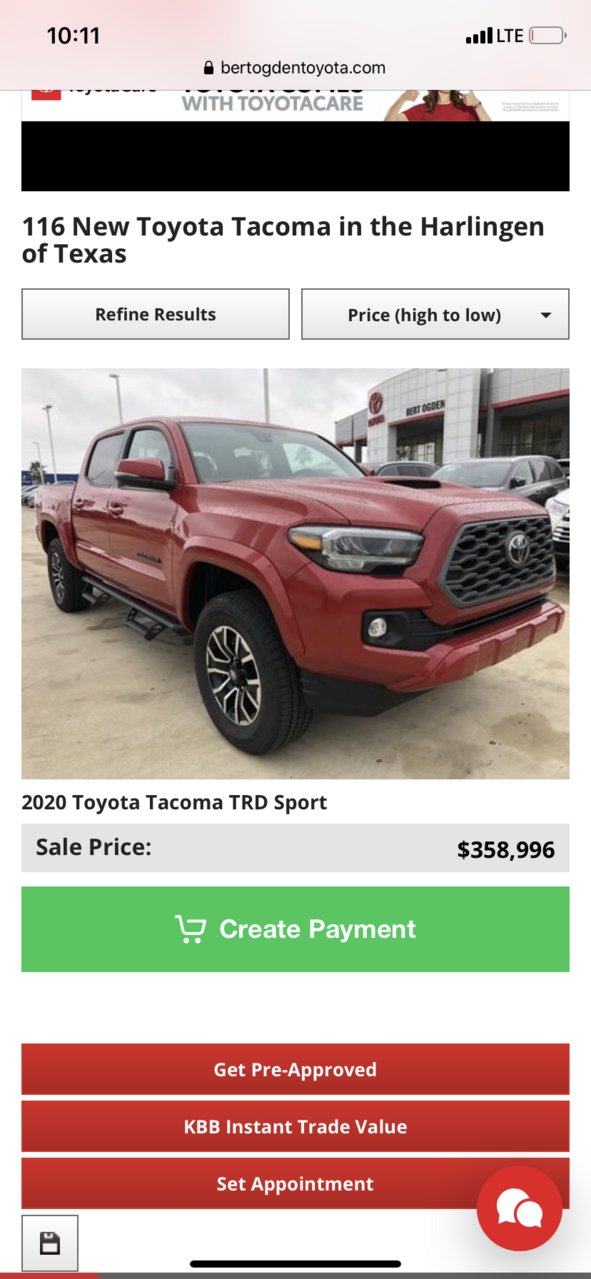This screenshot has height=1279, width=591.
Task: Click the floppy disk save icon
Action: point(49,1243)
